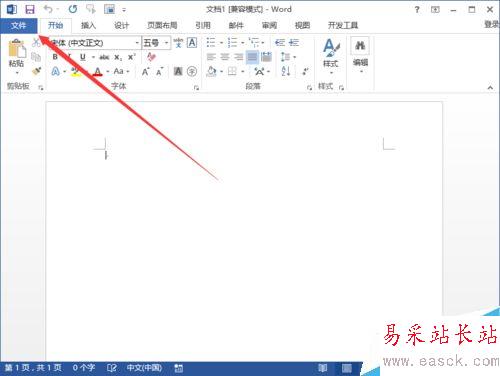500x376 pixels.
Task: Activate the Format Painter brush
Action: click(36, 71)
